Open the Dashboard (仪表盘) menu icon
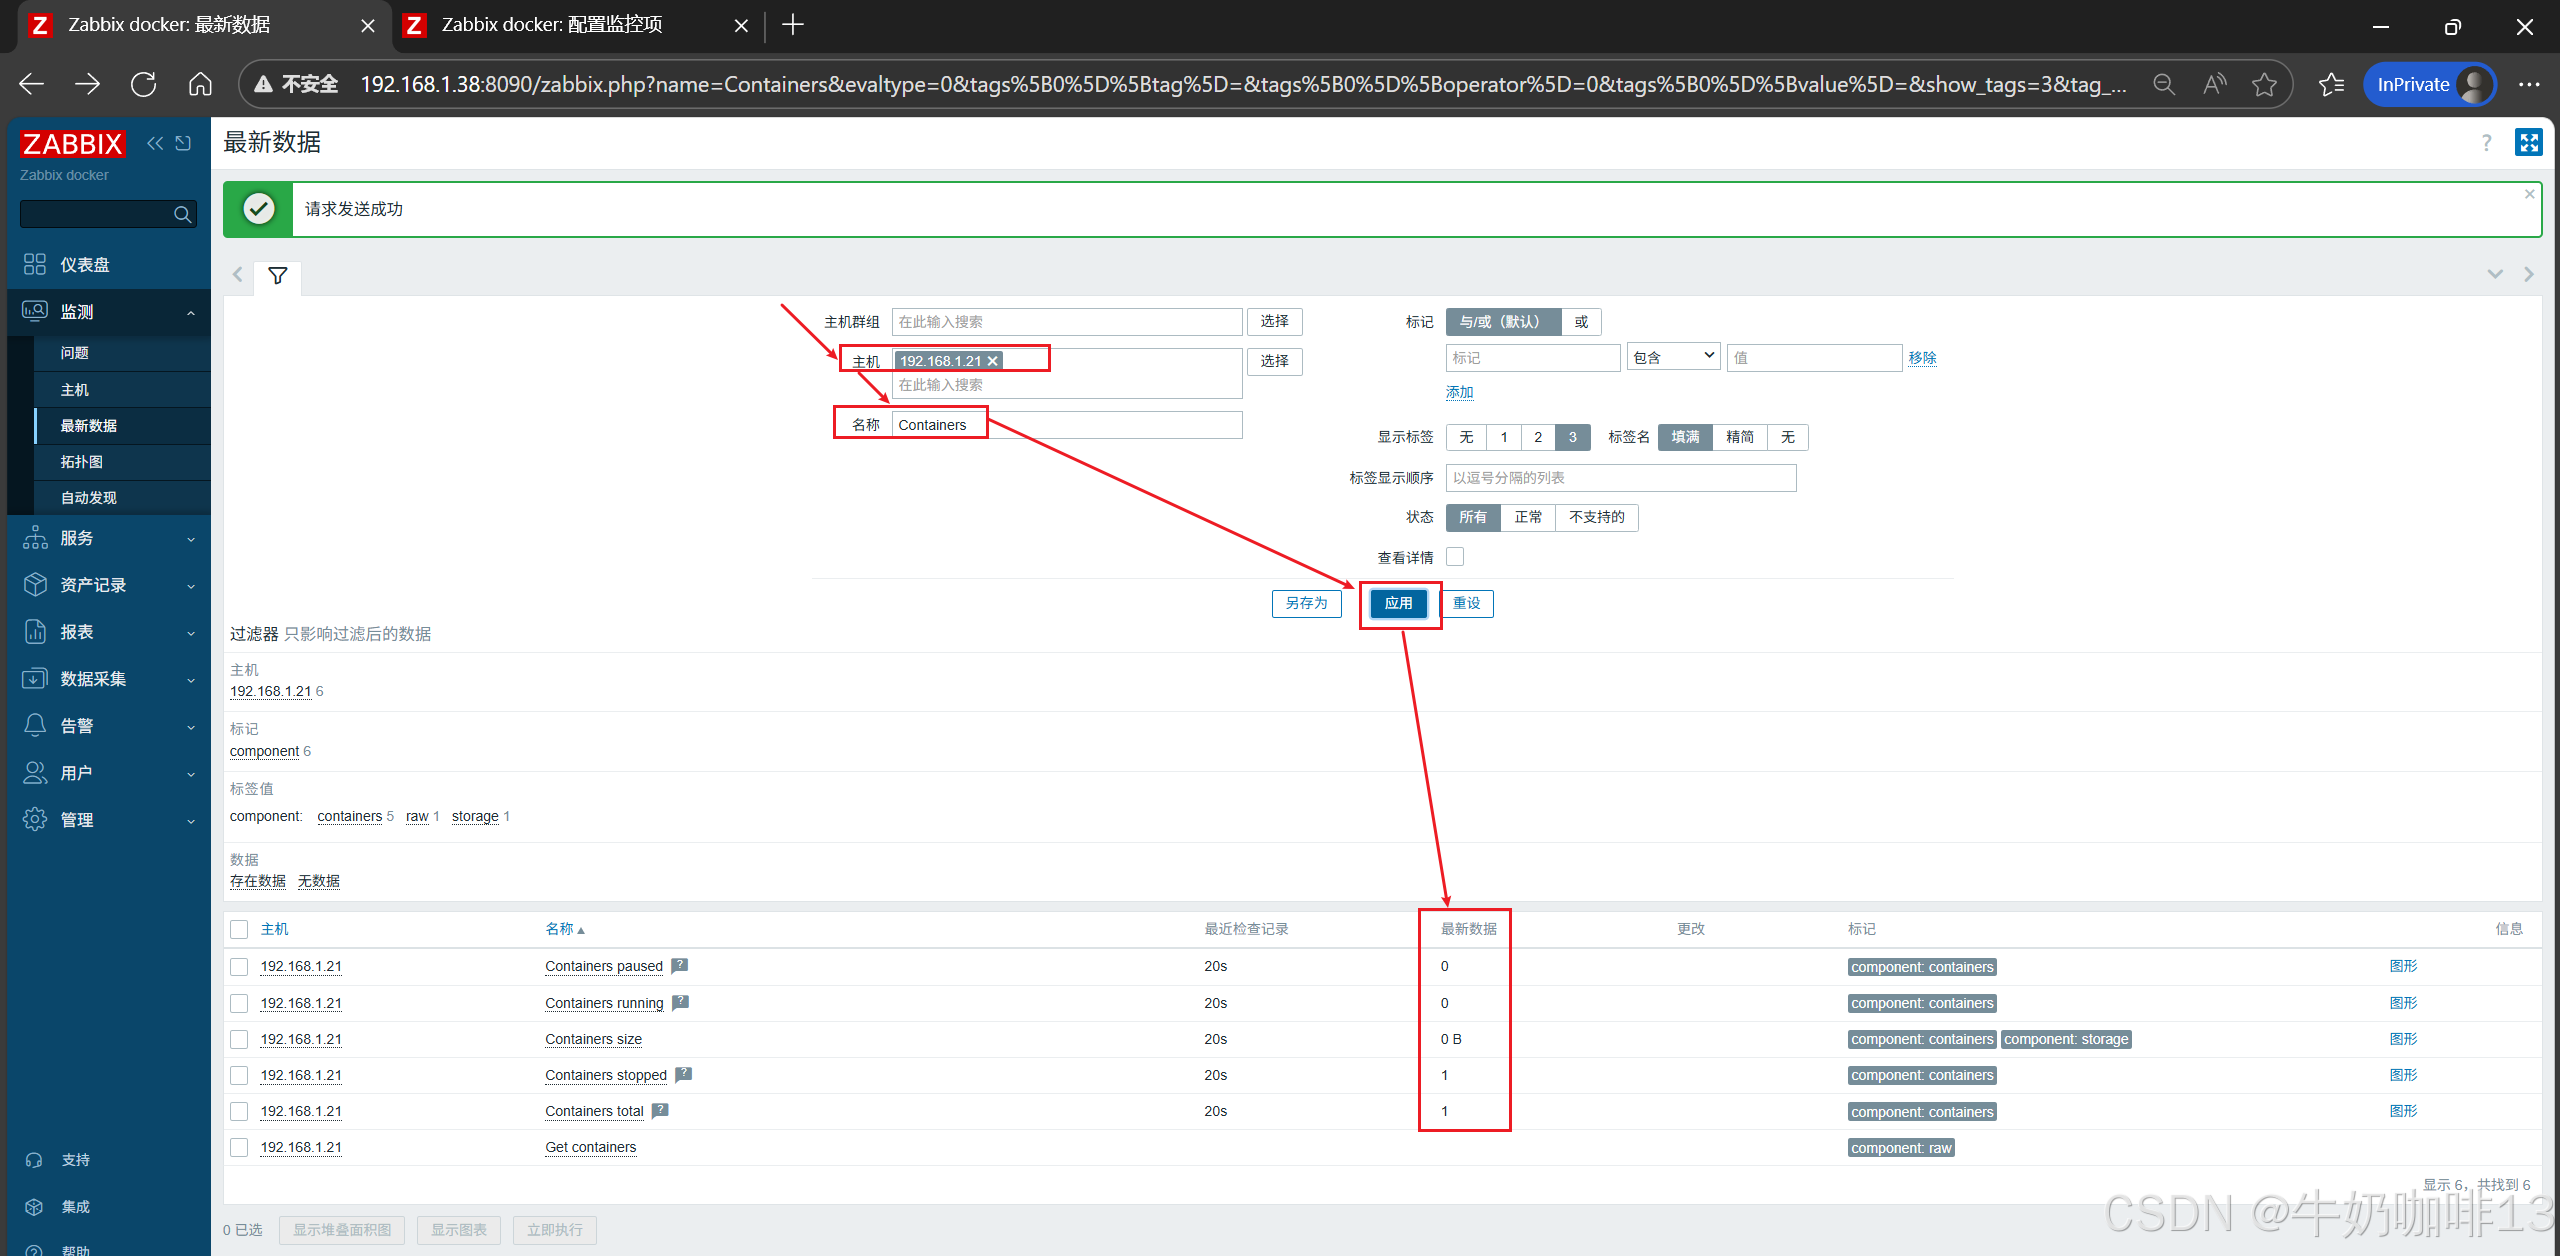 point(35,264)
